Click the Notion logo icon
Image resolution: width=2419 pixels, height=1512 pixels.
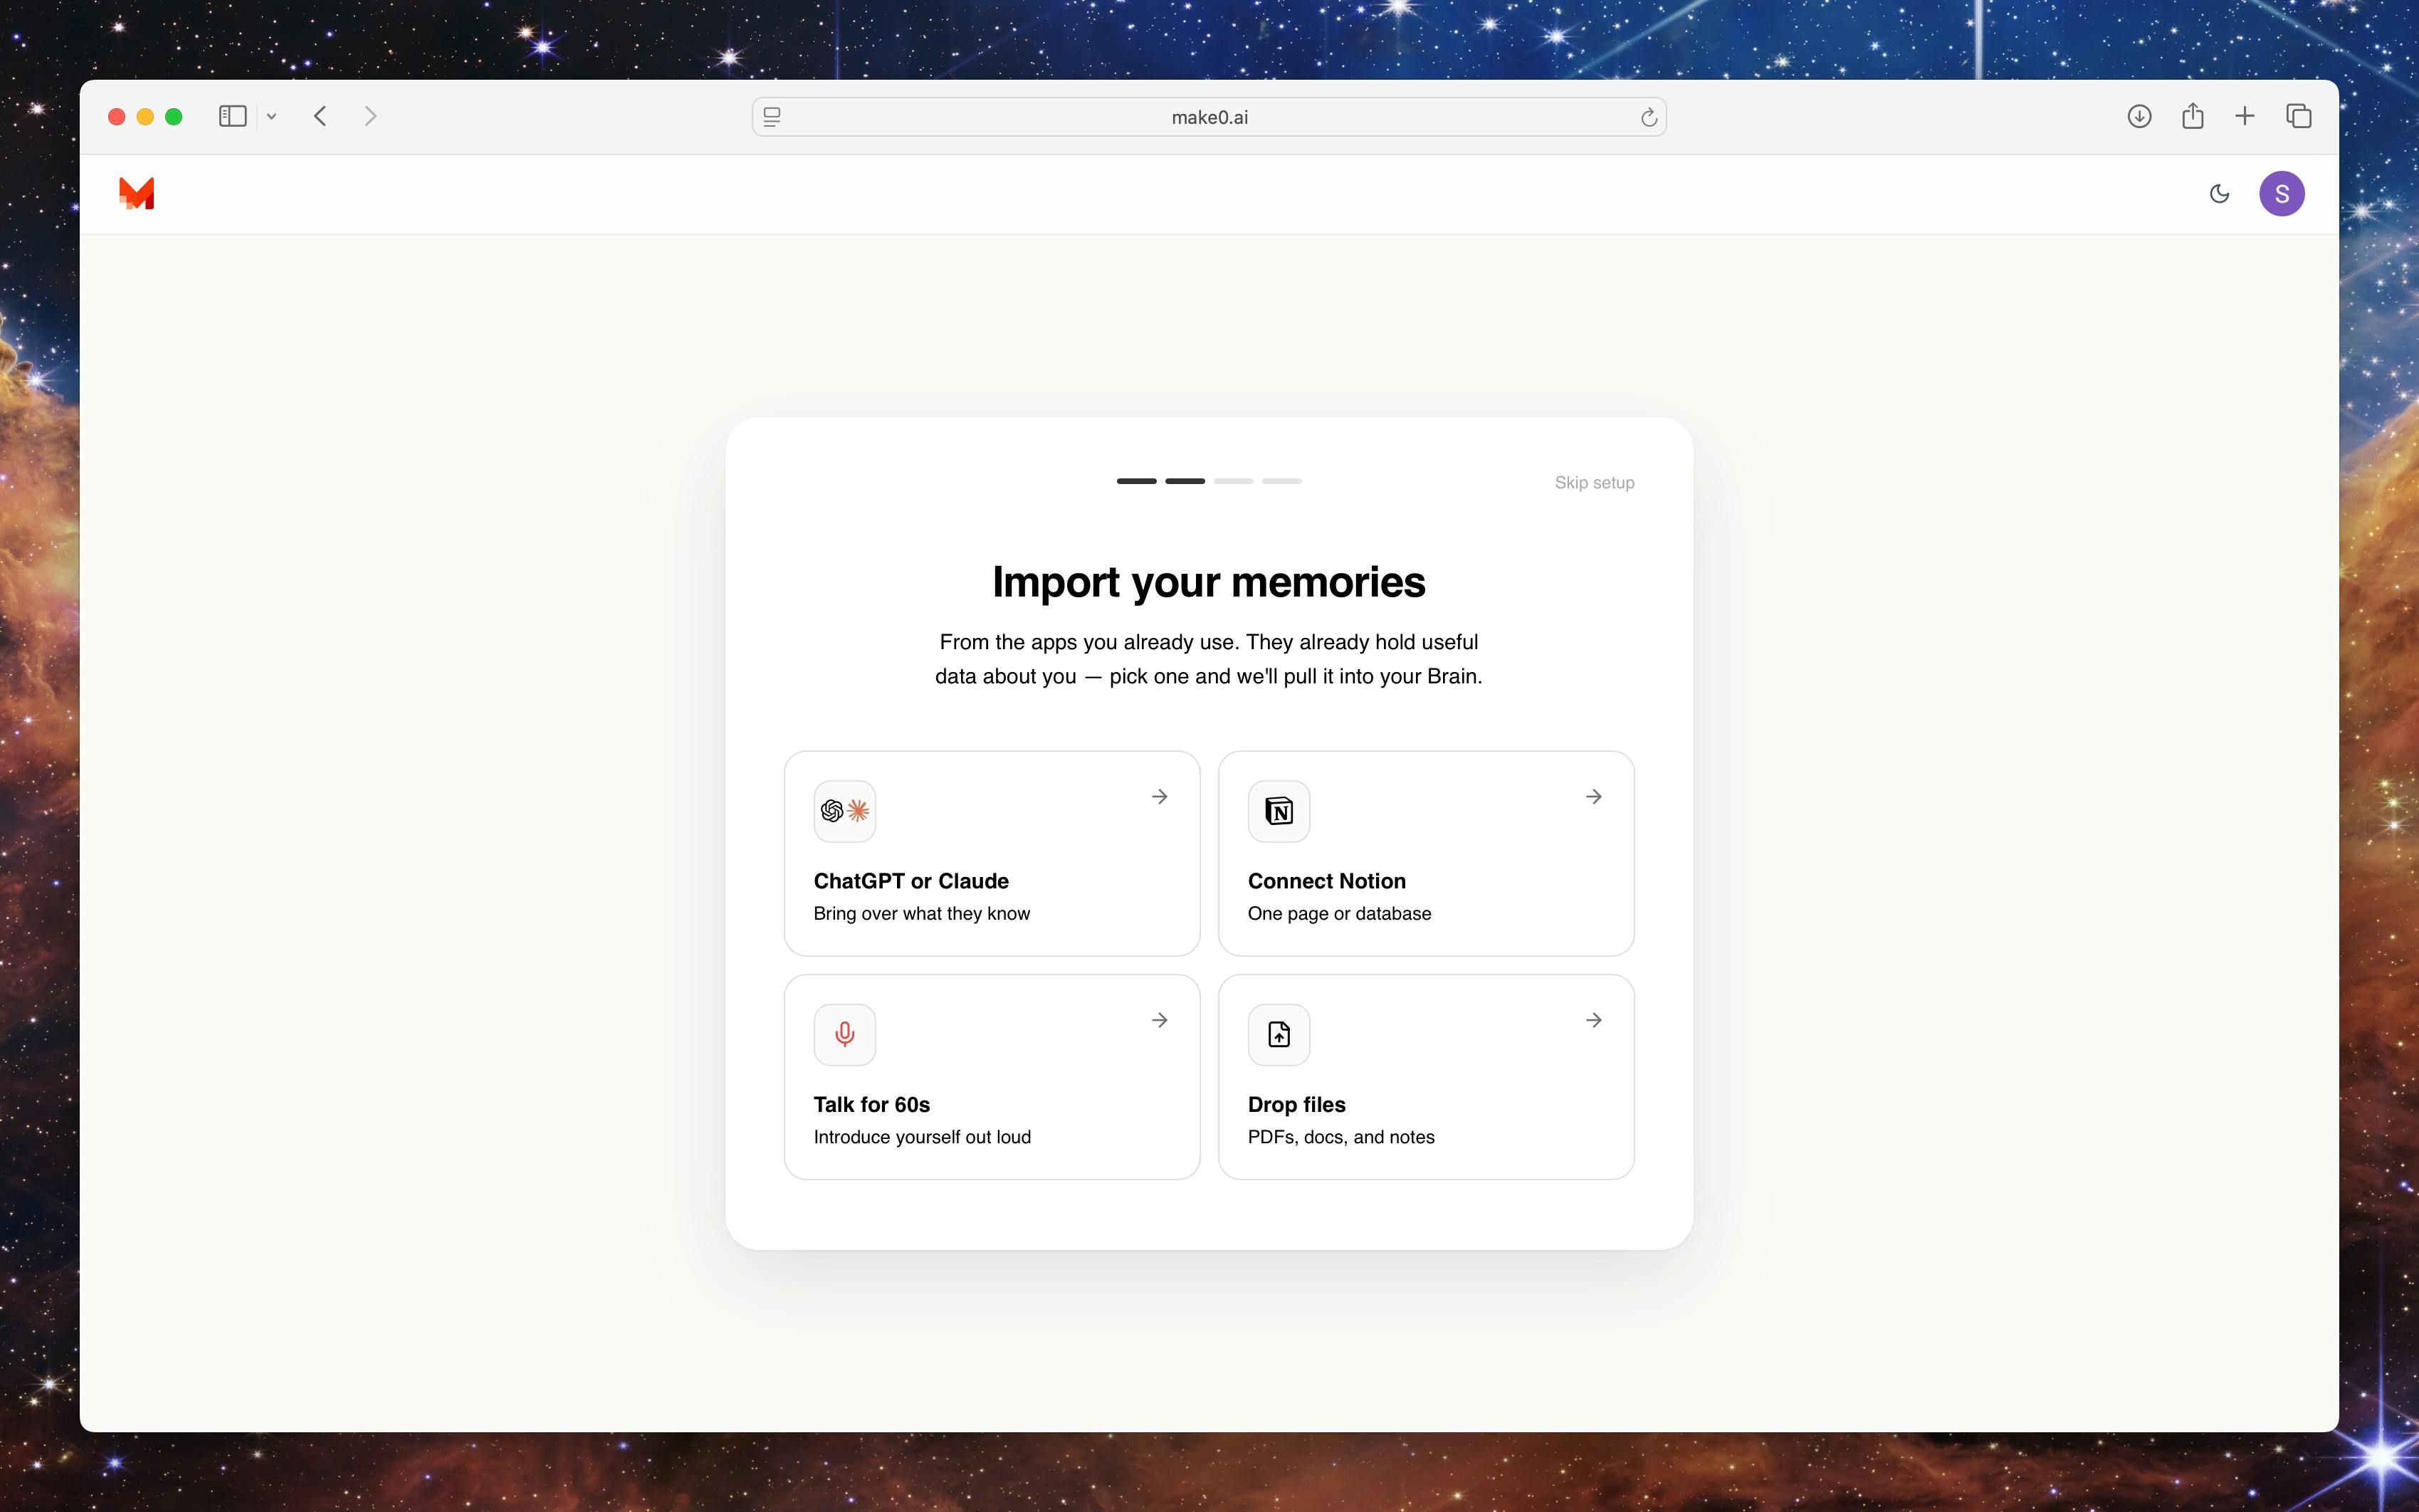1279,811
